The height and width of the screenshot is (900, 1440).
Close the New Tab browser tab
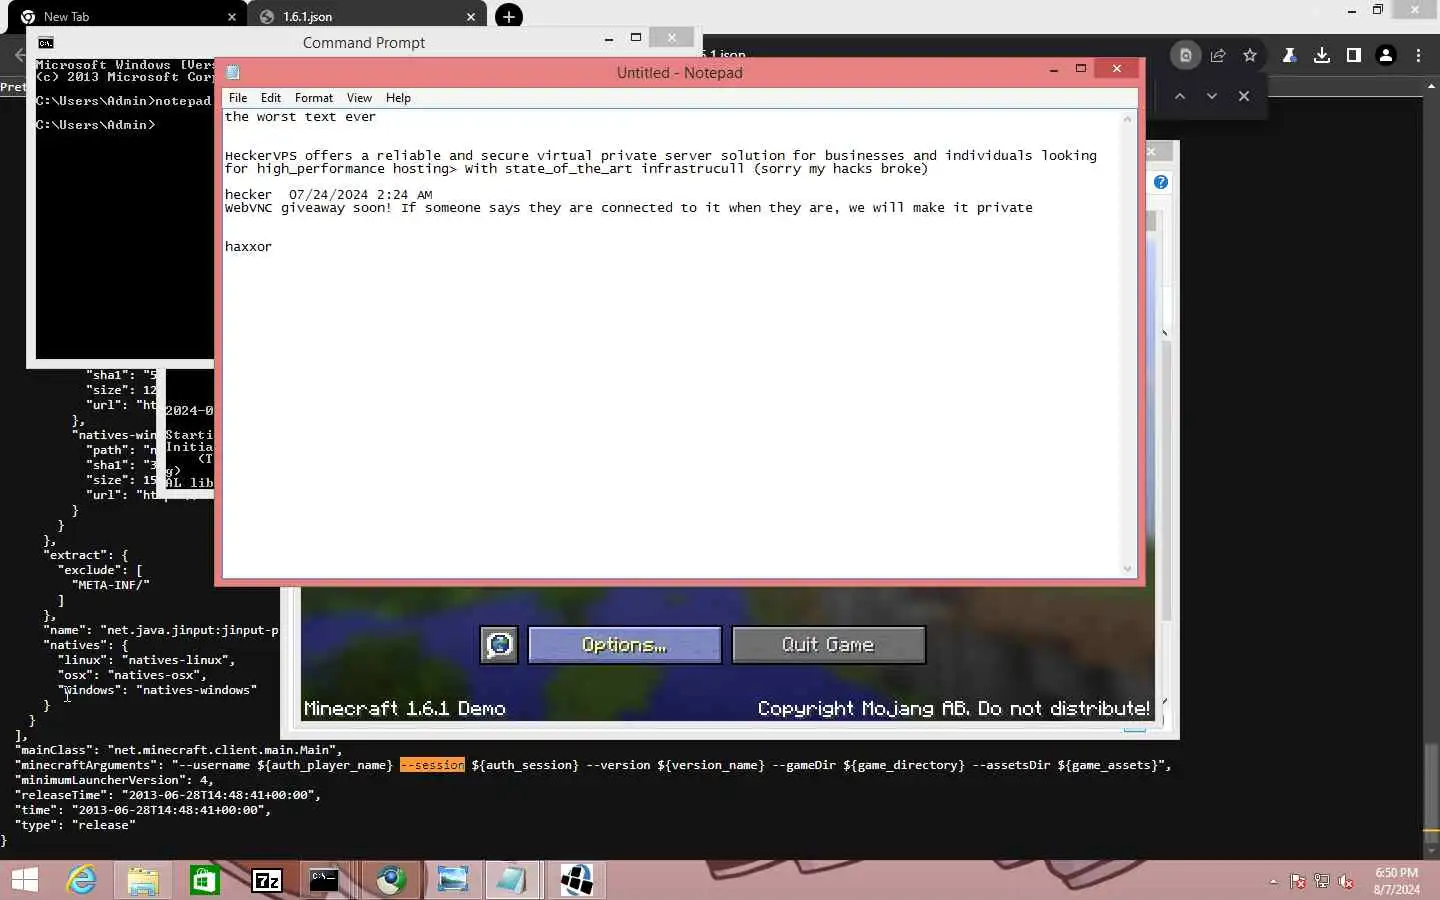click(x=232, y=17)
